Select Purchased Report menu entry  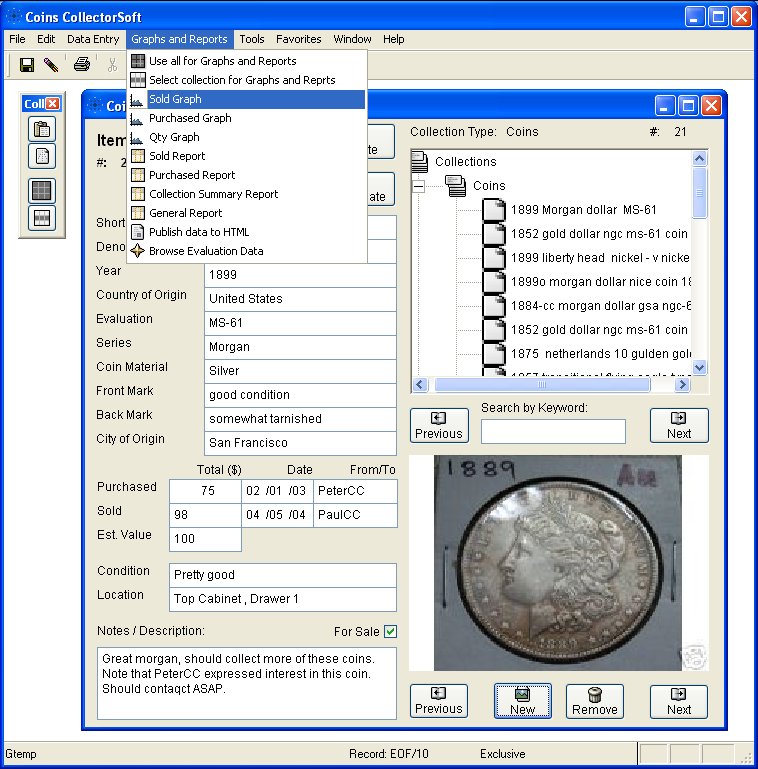247,175
